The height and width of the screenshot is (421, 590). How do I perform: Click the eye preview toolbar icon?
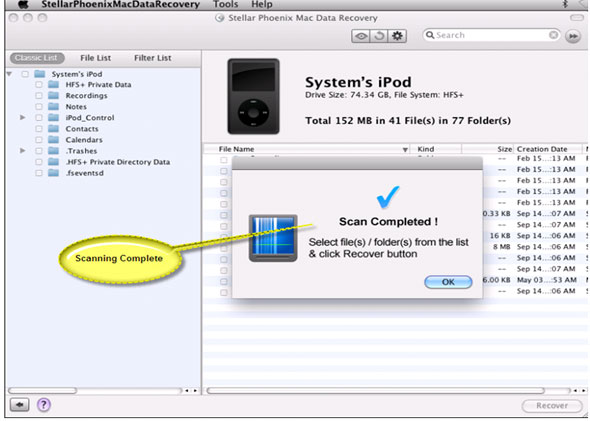click(361, 36)
